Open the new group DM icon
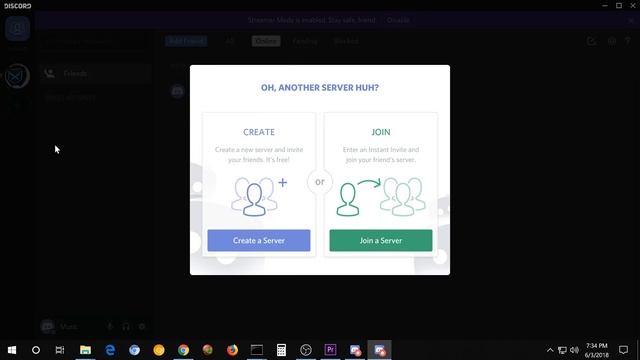640x360 pixels. coord(591,41)
